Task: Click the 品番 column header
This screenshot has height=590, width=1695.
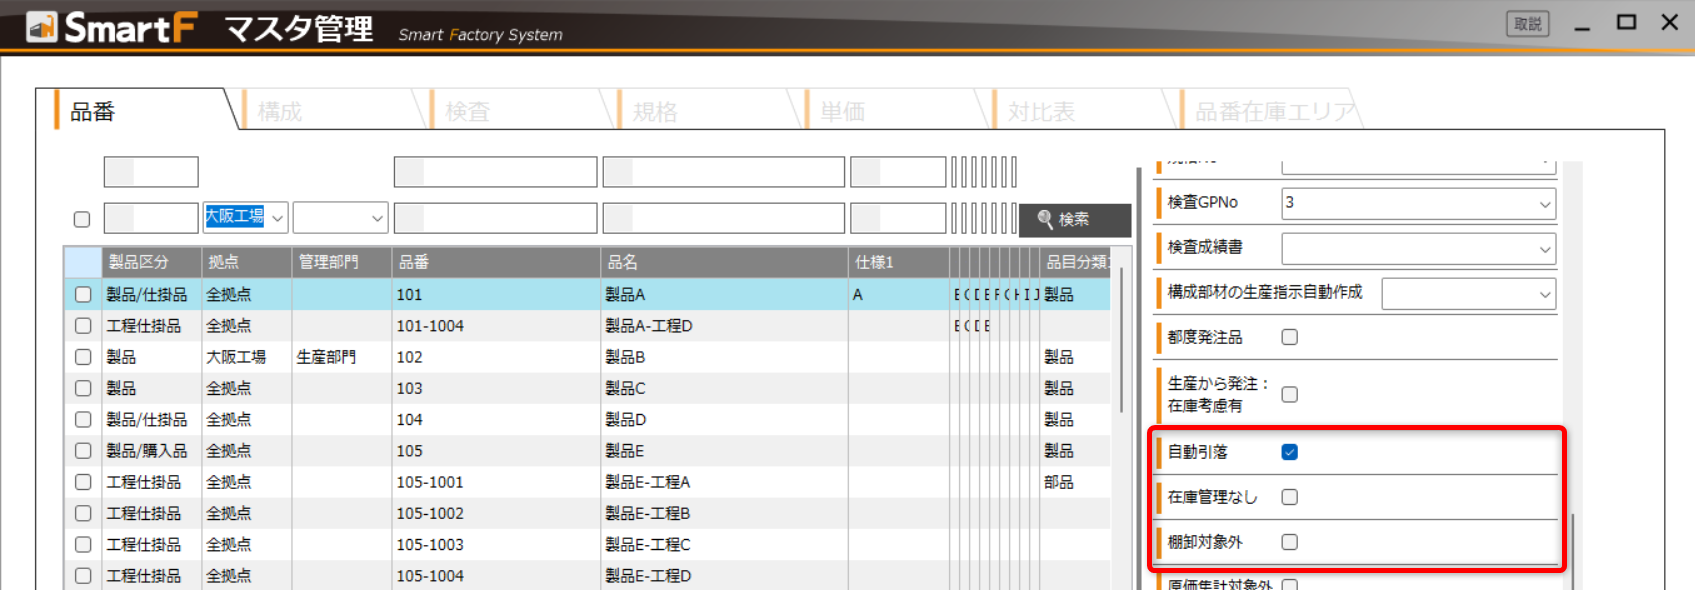Action: pos(496,262)
